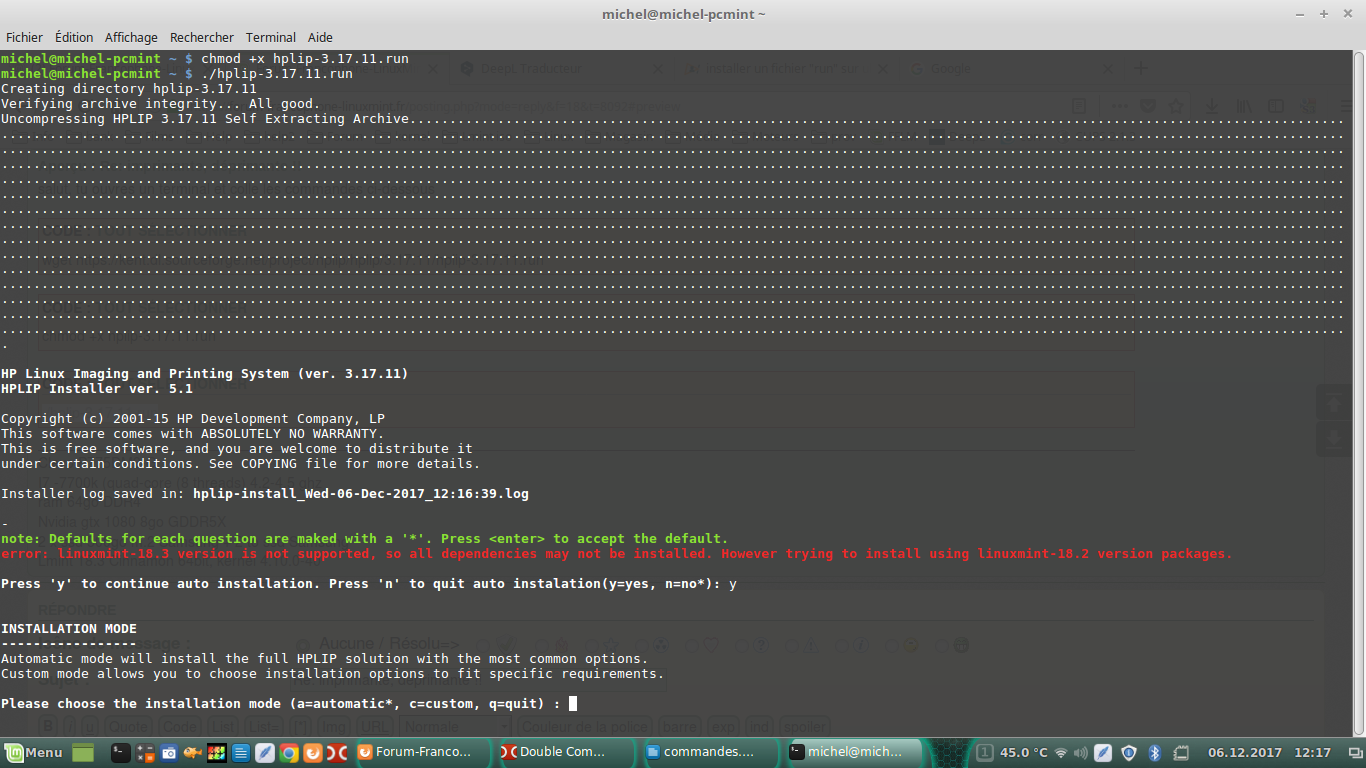Viewport: 1366px width, 768px height.
Task: Click the 12:17 clock in the panel
Action: [1313, 752]
